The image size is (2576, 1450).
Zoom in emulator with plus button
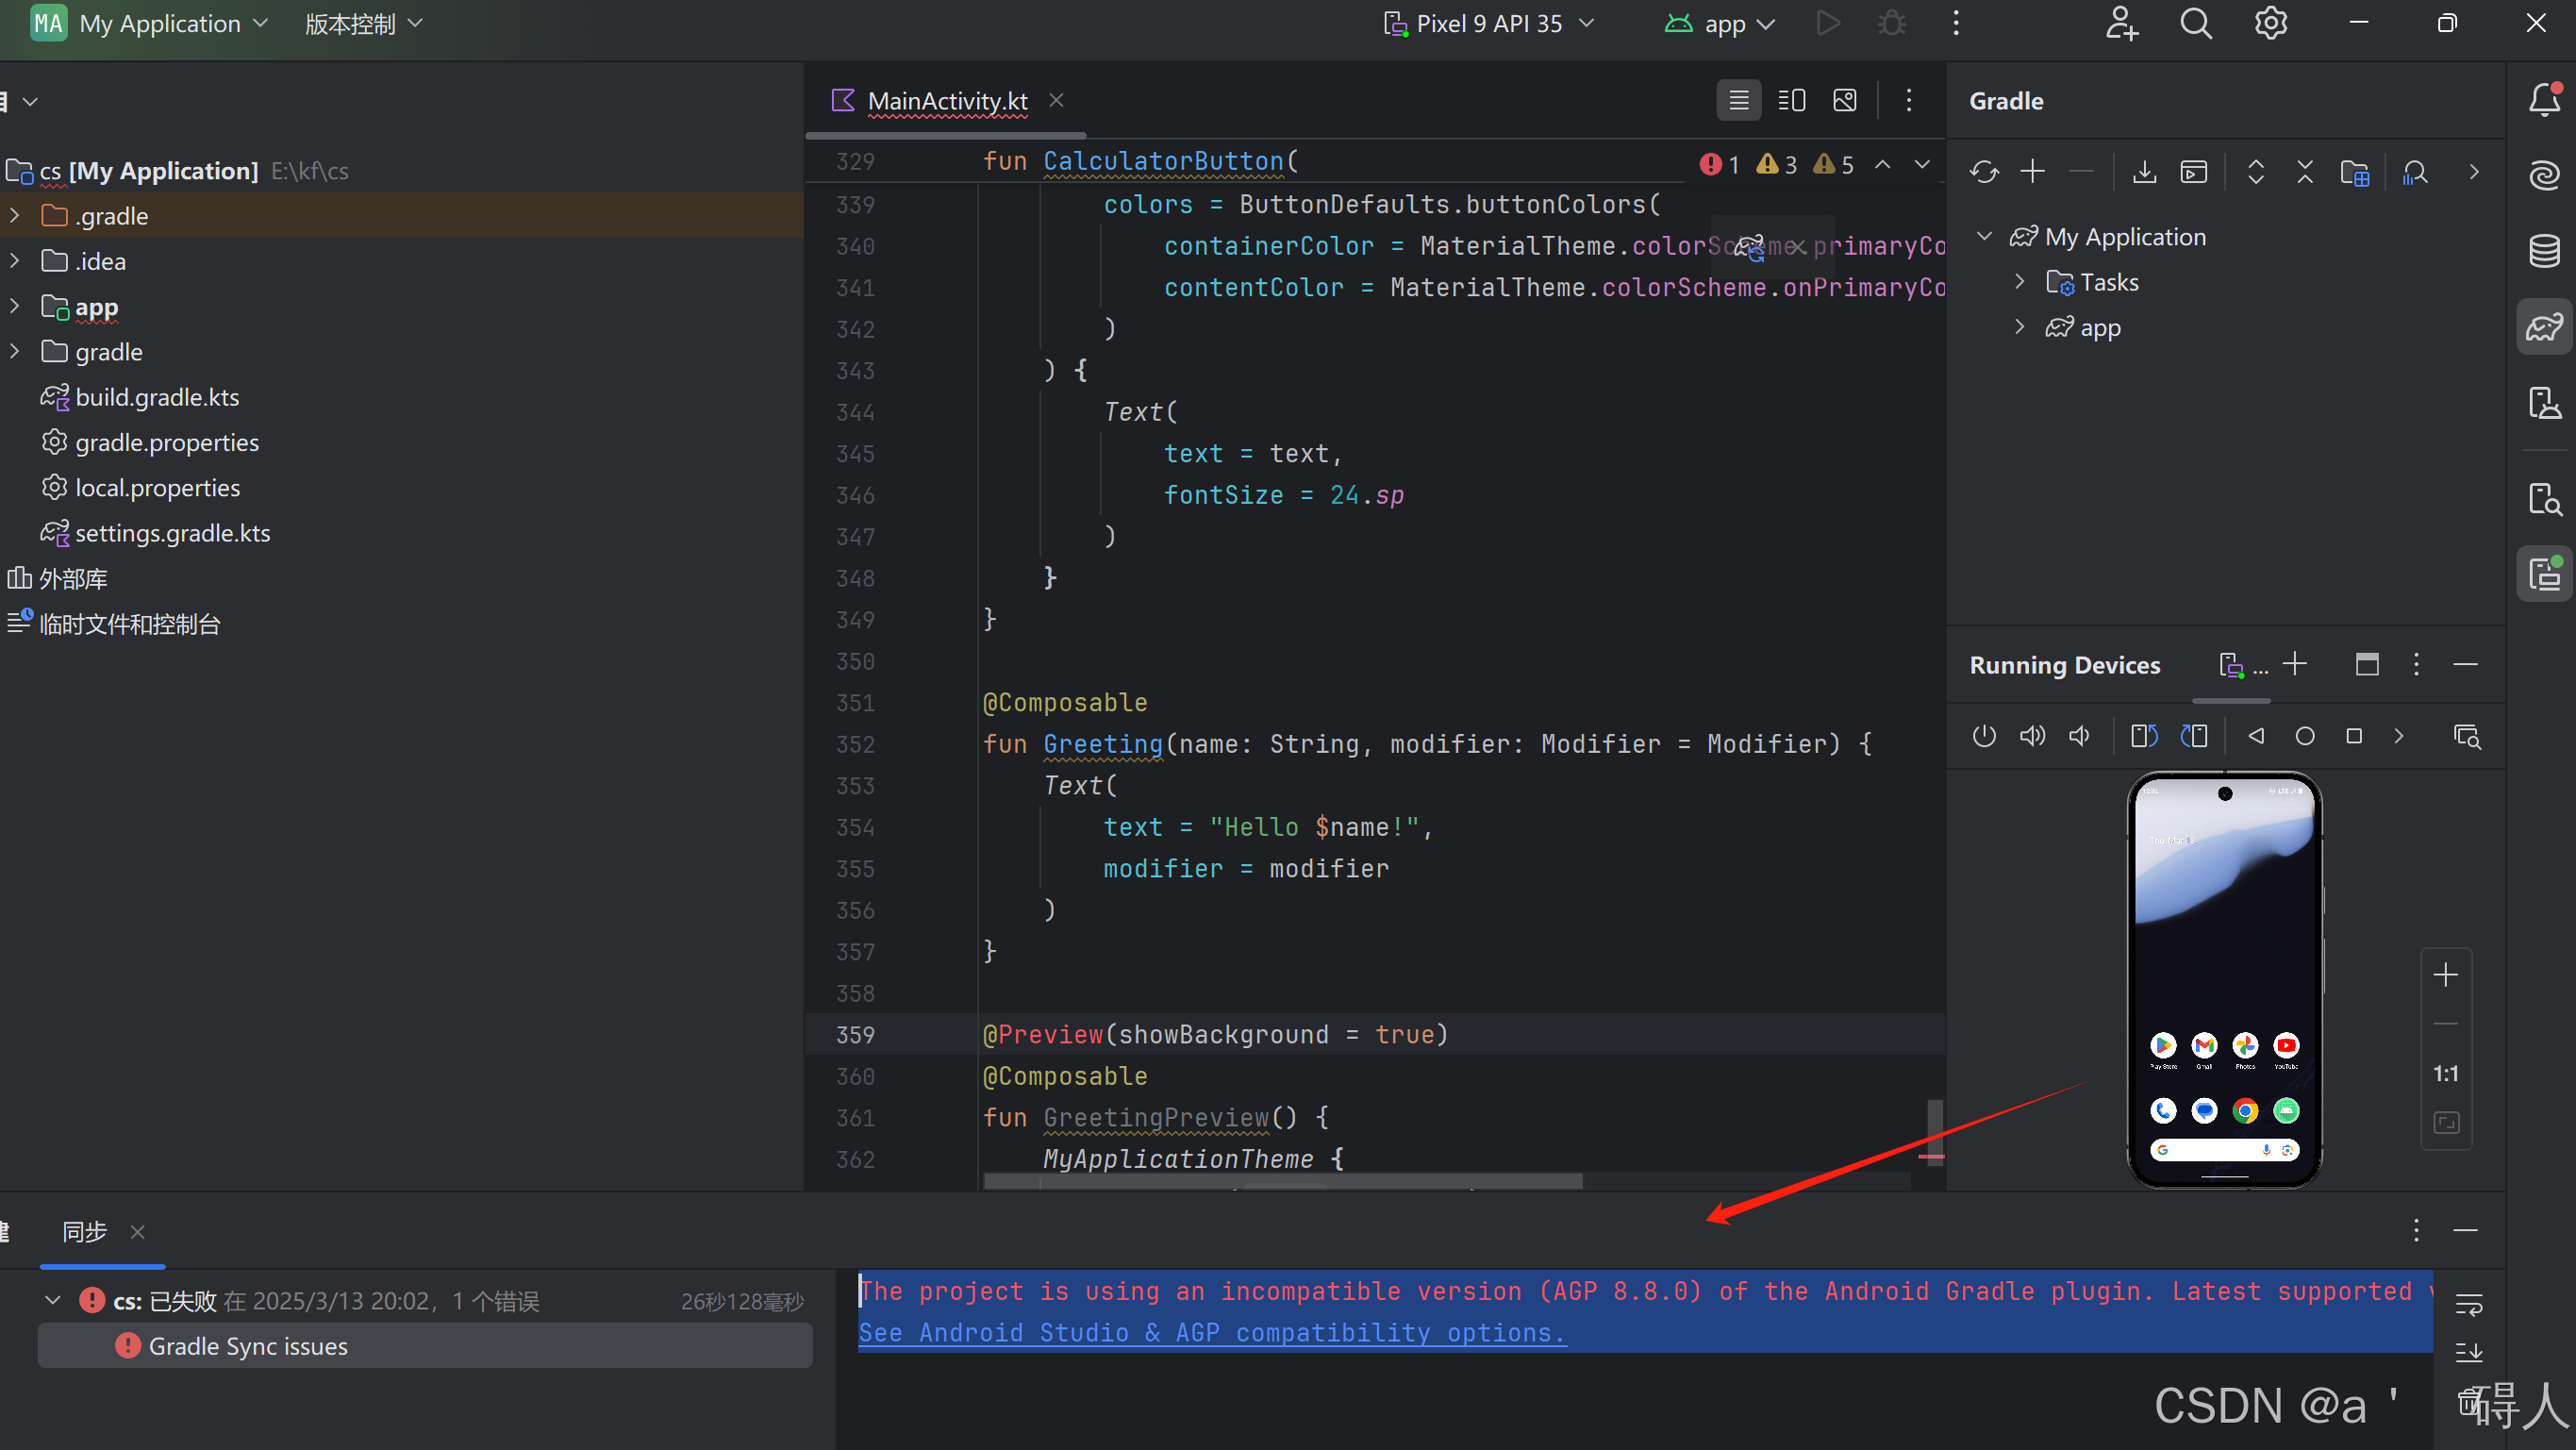pyautogui.click(x=2445, y=975)
